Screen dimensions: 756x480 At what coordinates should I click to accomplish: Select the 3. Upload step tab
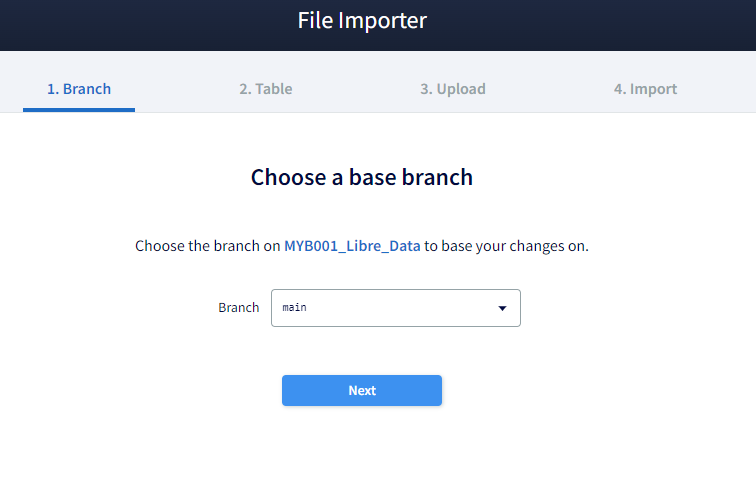point(452,89)
